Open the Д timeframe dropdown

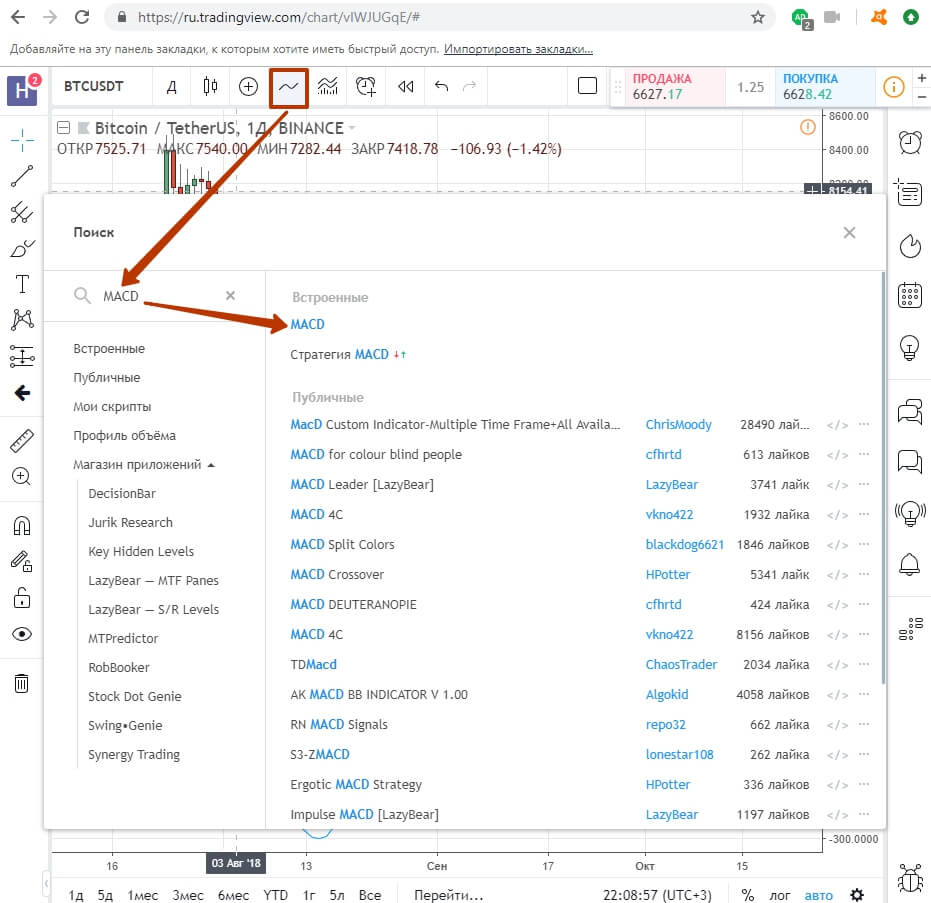pos(171,87)
